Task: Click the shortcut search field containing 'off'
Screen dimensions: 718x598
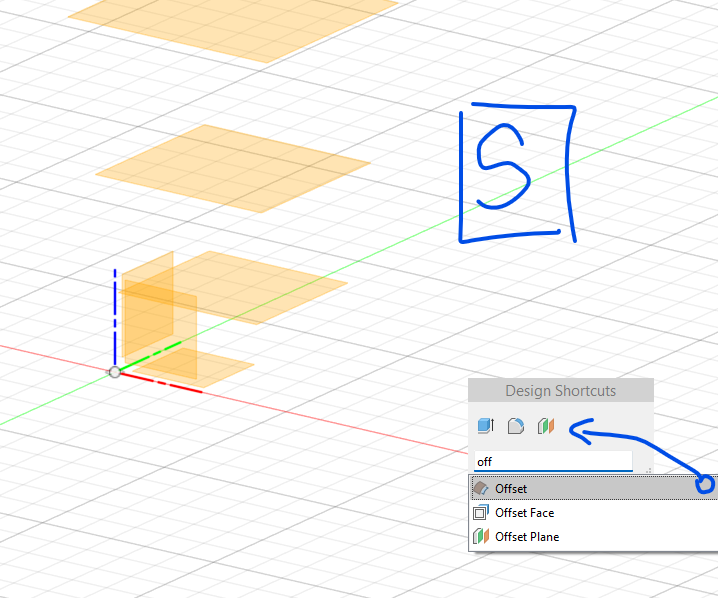Action: [552, 461]
